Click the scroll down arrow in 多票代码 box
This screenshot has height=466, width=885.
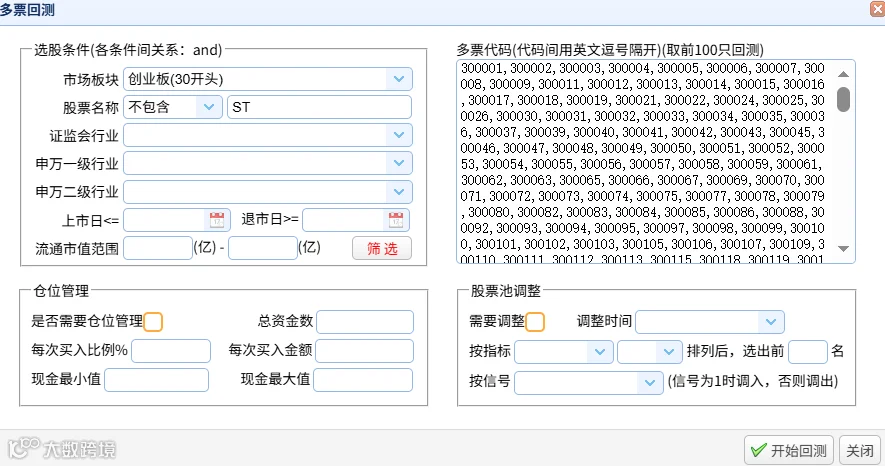pyautogui.click(x=843, y=249)
